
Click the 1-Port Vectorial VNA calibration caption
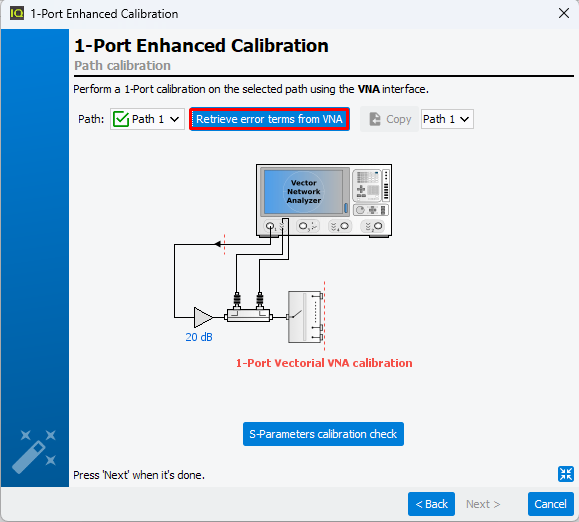pos(324,363)
